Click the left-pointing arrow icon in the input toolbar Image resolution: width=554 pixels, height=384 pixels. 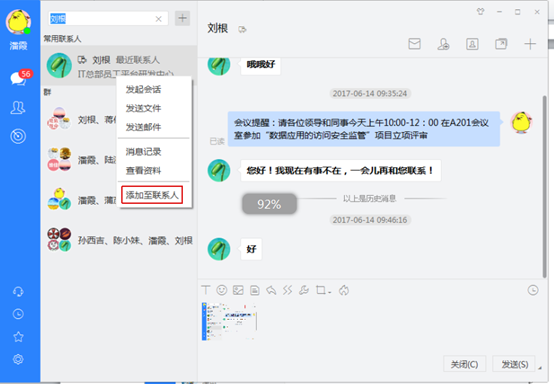tap(271, 290)
